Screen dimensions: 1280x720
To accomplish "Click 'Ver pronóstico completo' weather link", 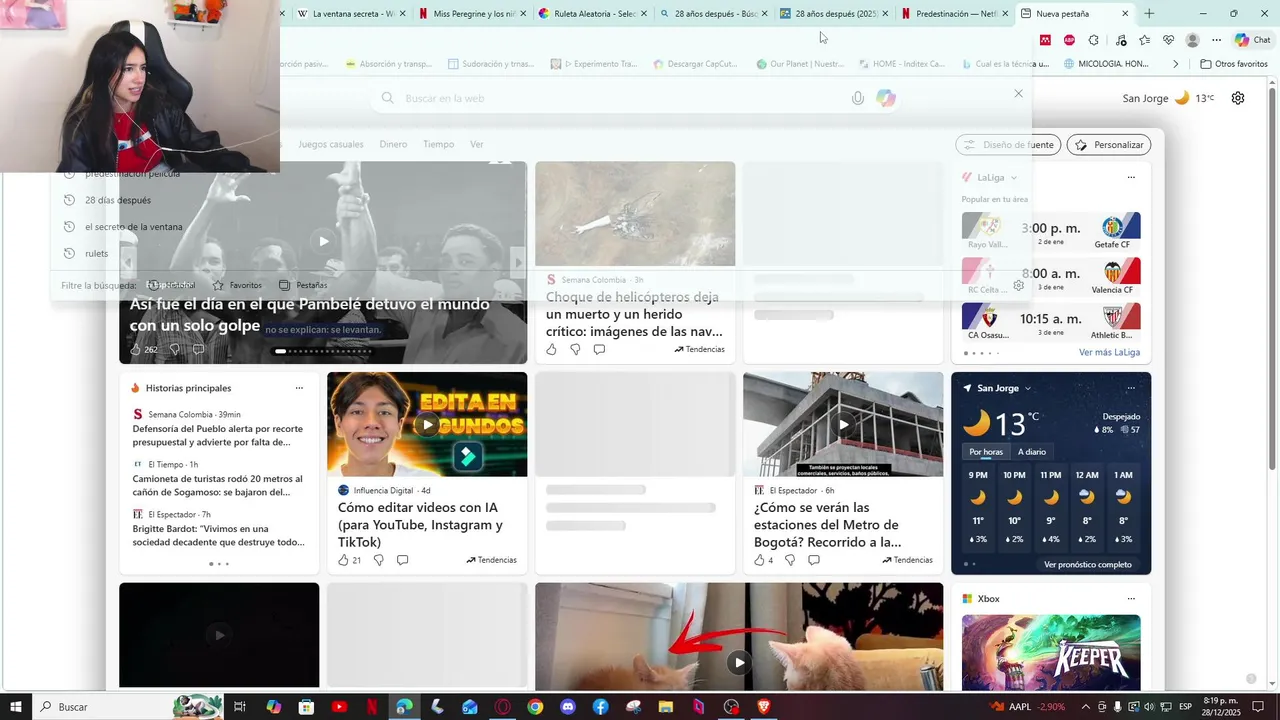I will 1088,565.
